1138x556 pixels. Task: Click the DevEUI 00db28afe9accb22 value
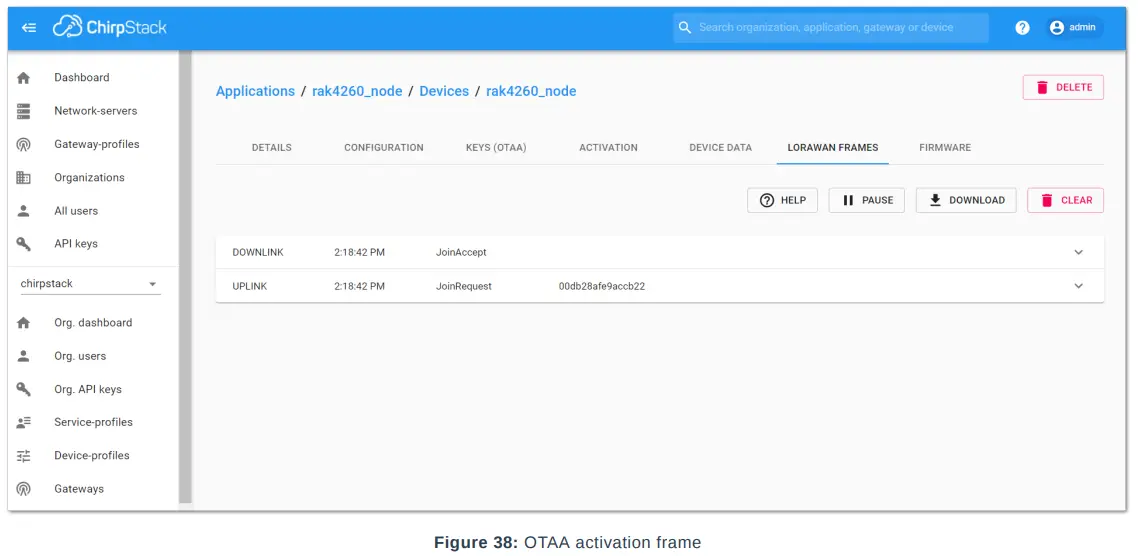tap(602, 286)
